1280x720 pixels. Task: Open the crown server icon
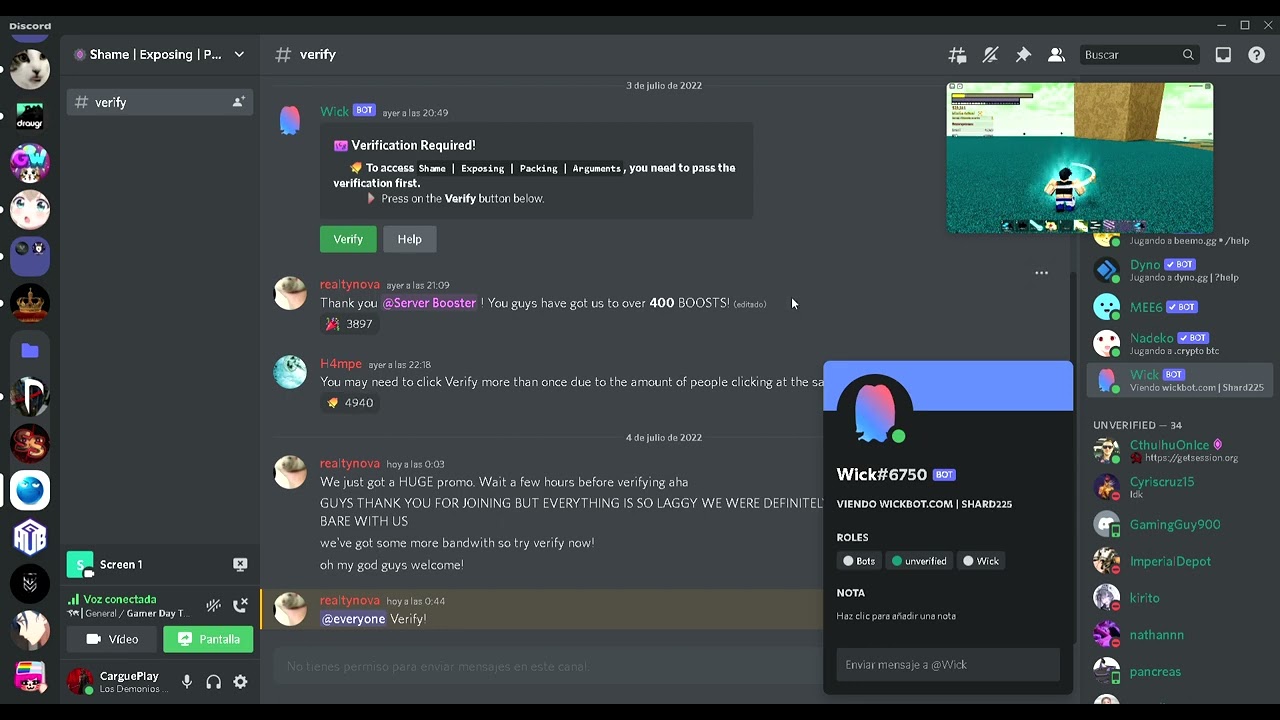30,303
